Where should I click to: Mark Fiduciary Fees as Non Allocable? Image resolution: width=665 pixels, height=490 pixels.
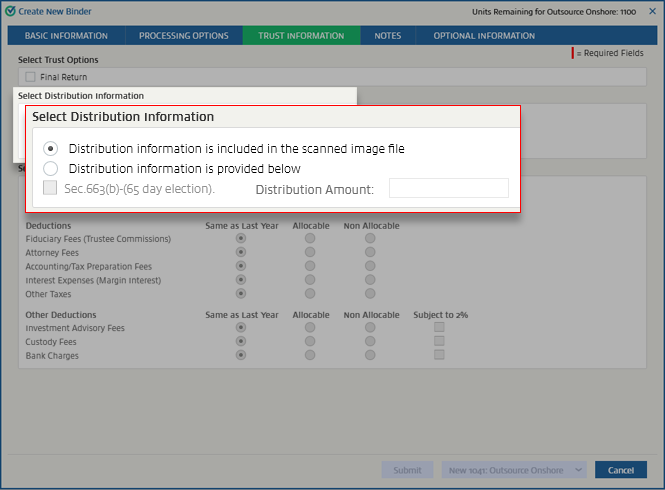point(370,239)
